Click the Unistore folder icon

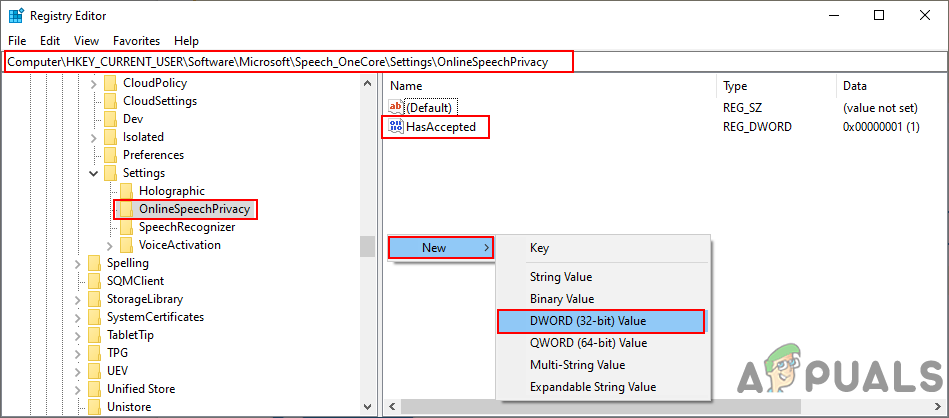(94, 407)
